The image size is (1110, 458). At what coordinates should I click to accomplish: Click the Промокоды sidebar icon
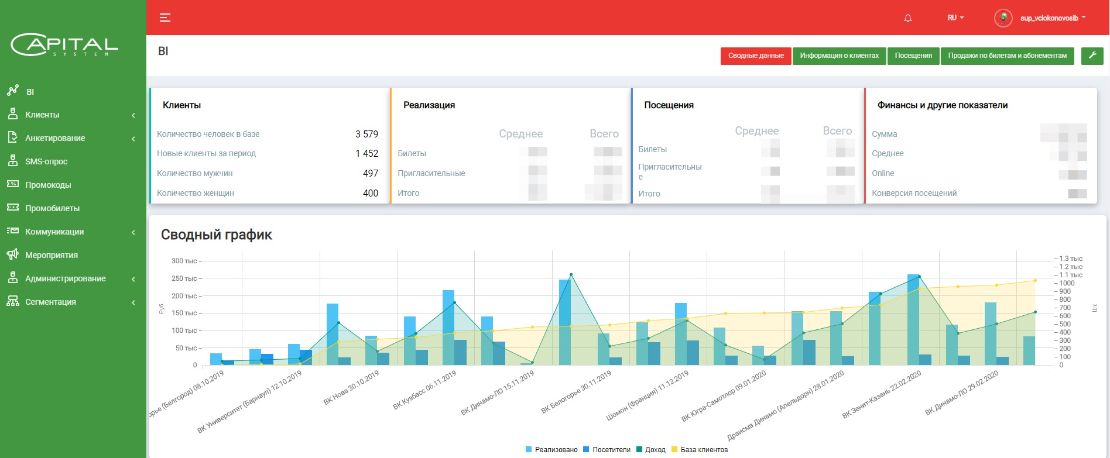(x=13, y=185)
